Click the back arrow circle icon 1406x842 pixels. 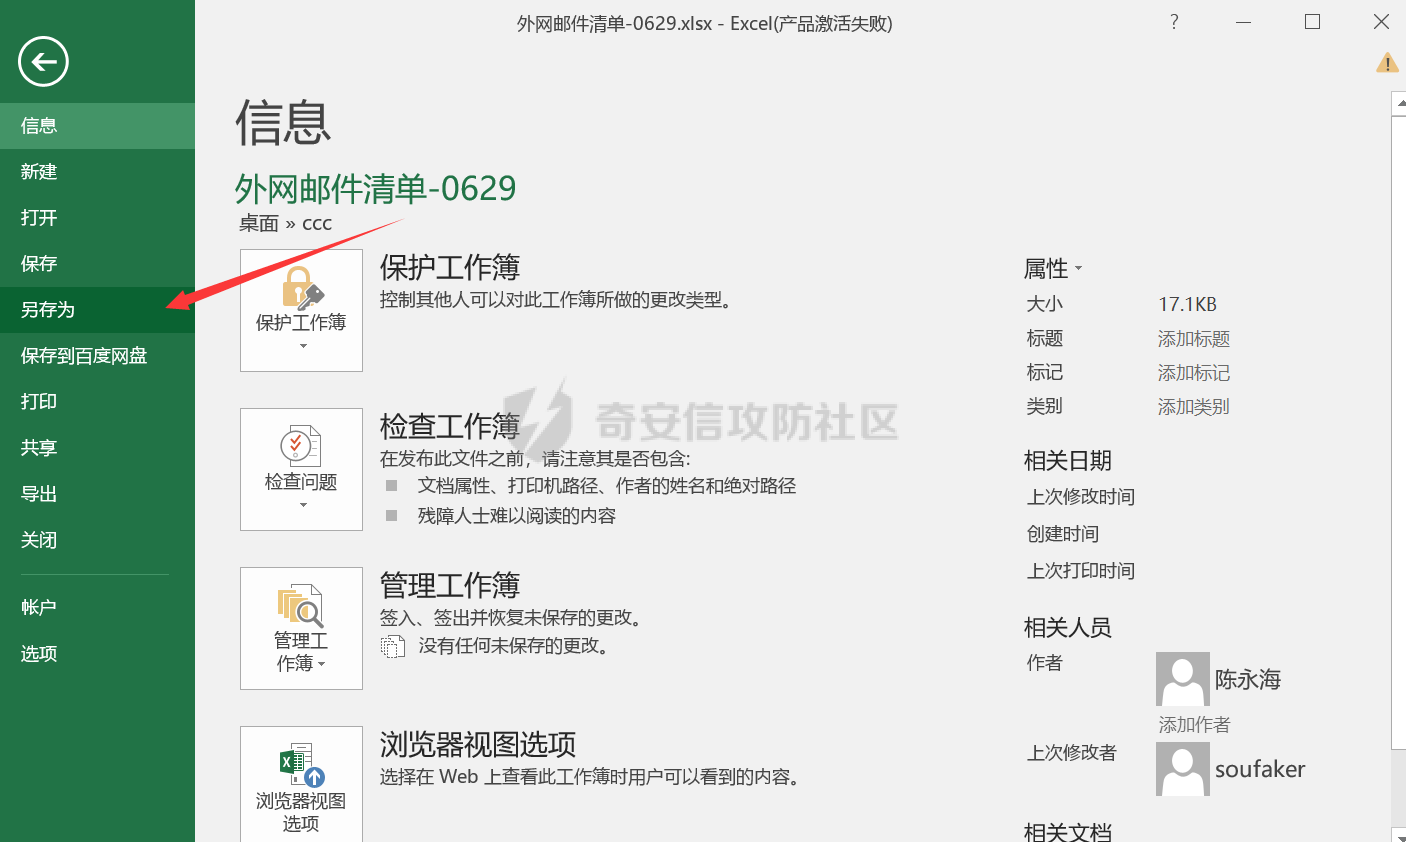pyautogui.click(x=43, y=62)
